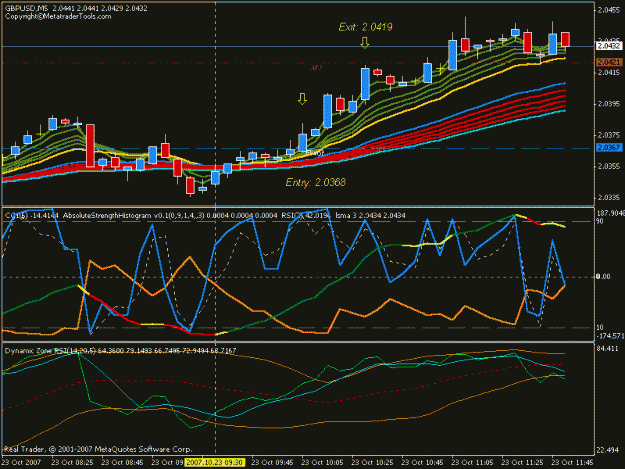Click the 22.494 RSI scale value
Viewport: 625px width, 469px height.
pyautogui.click(x=607, y=450)
